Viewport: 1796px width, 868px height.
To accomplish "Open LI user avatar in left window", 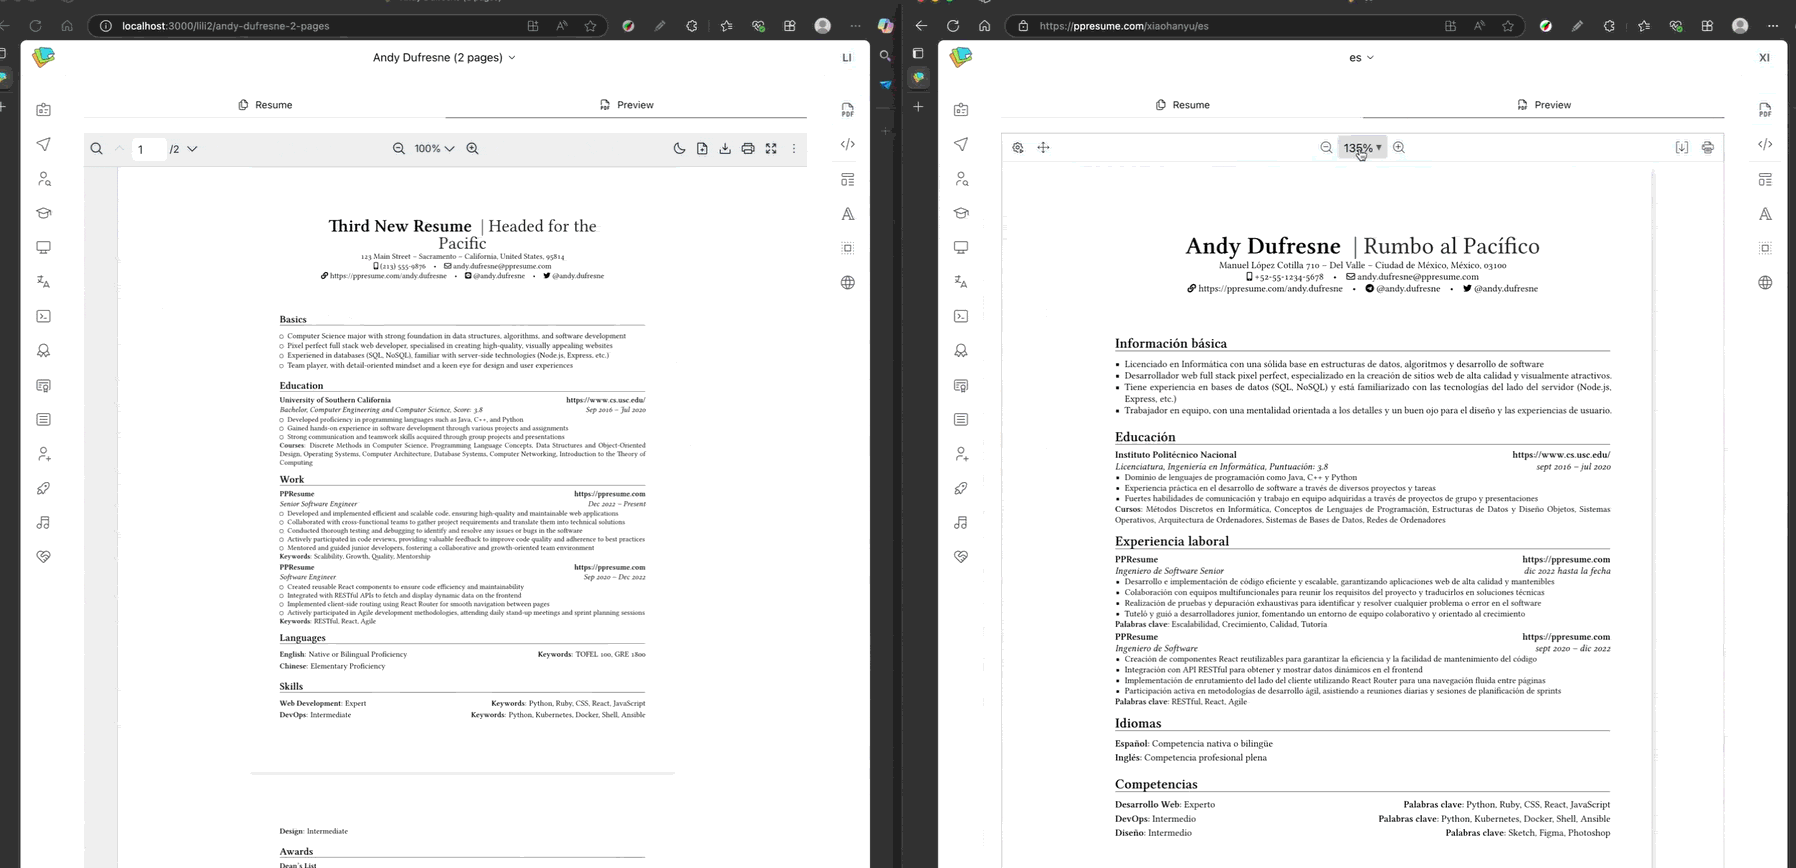I will 847,58.
